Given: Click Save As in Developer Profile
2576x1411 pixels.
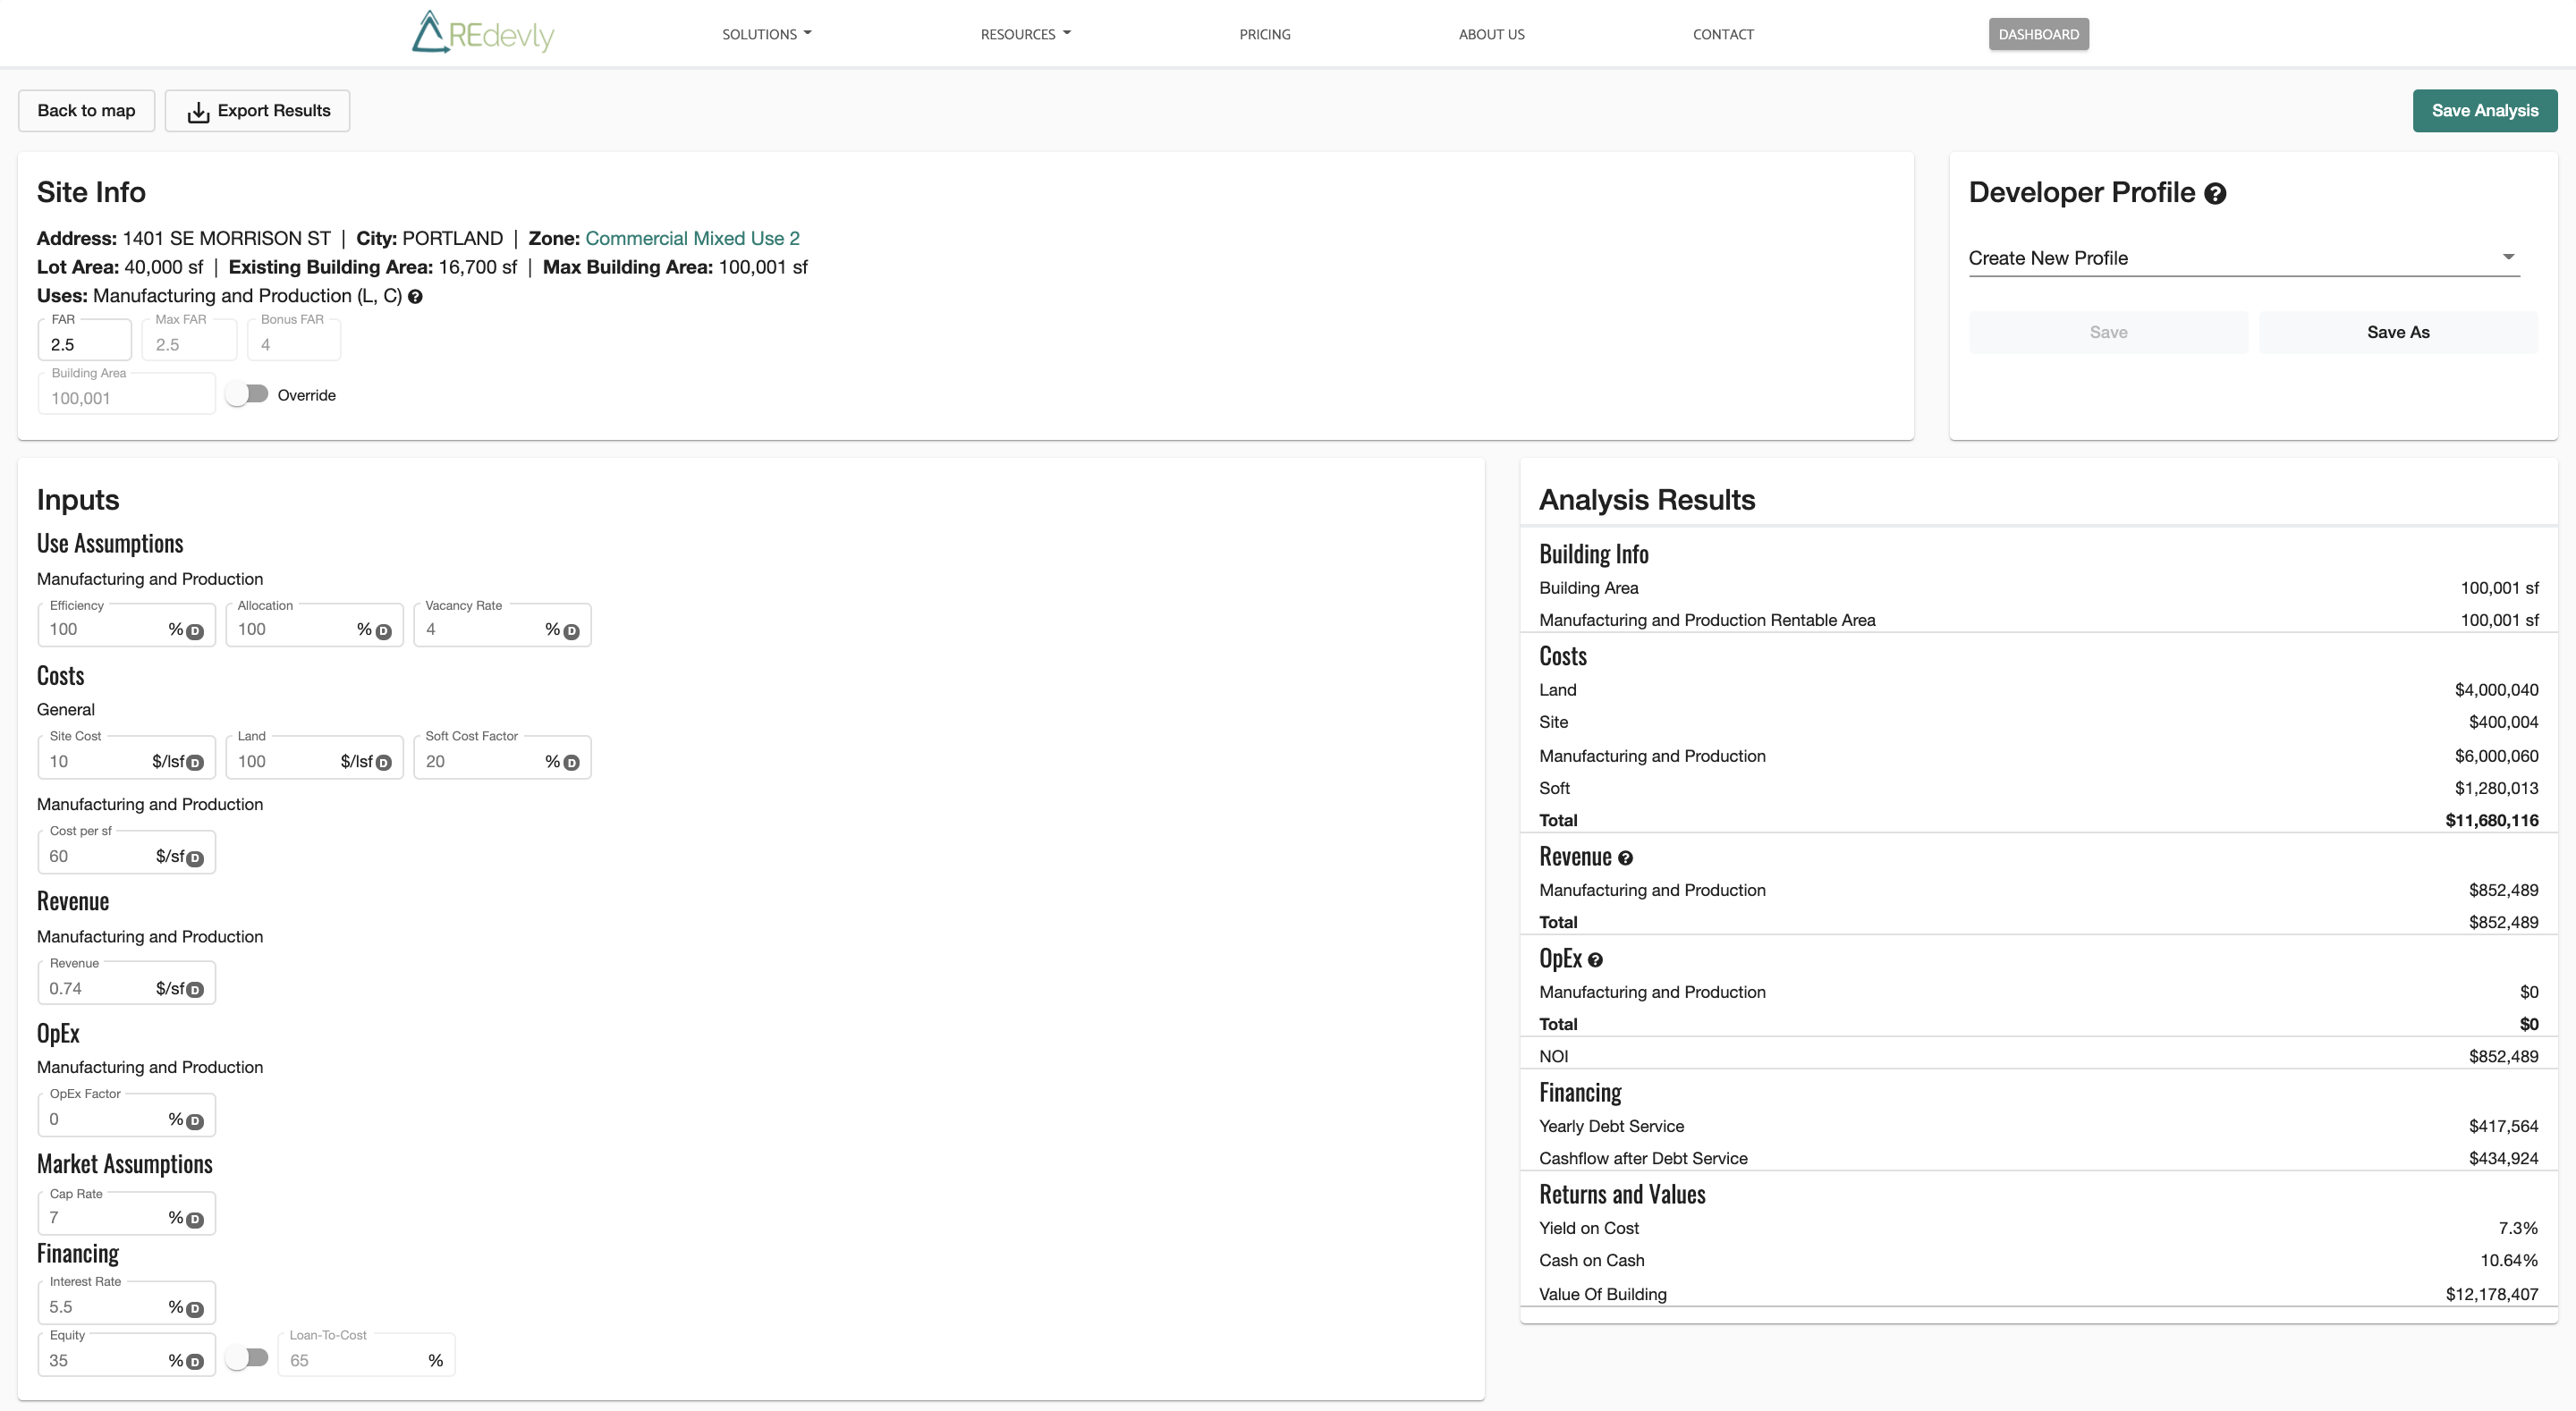Looking at the screenshot, I should [2398, 332].
